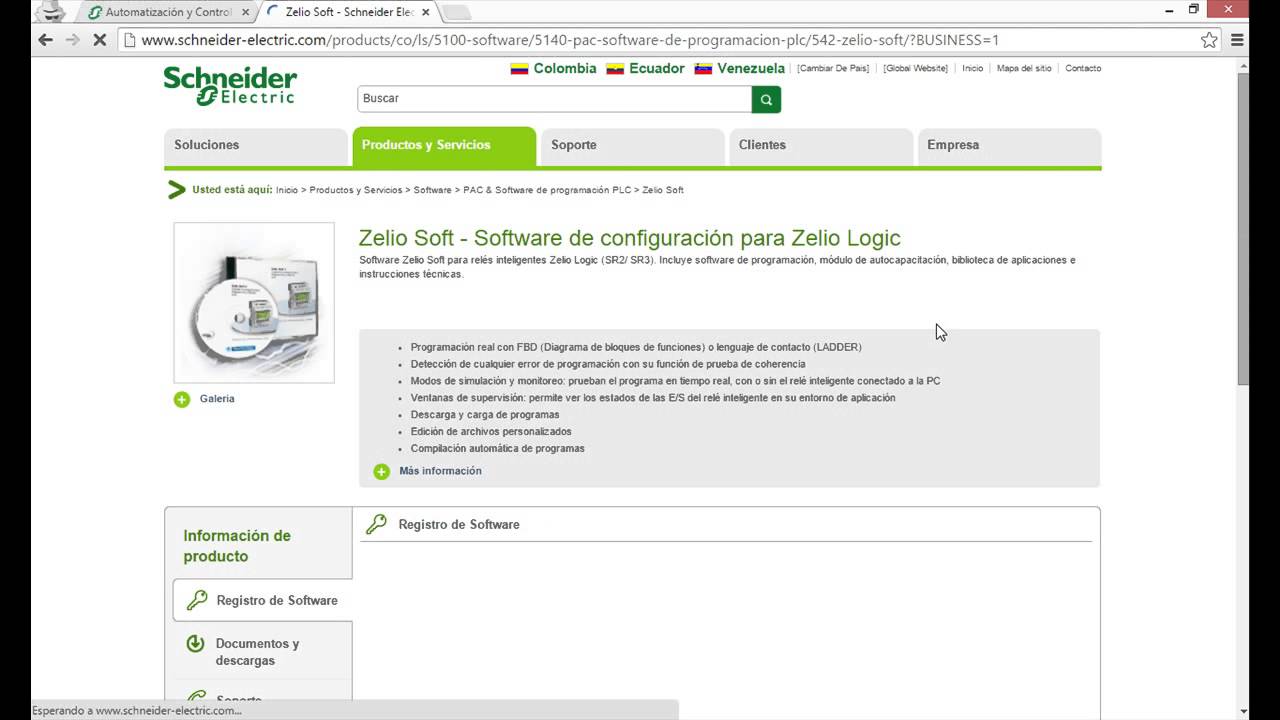The image size is (1280, 720).
Task: Click the Cambiar De País link
Action: 833,69
